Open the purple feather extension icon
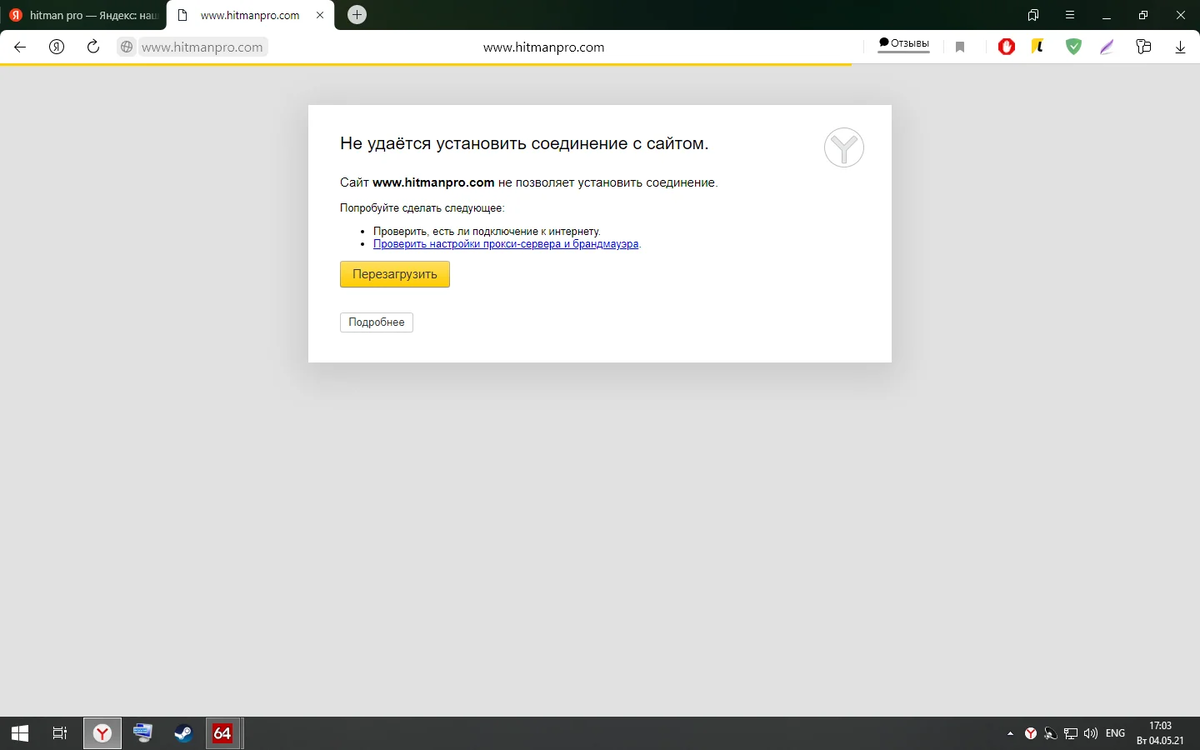 1107,47
